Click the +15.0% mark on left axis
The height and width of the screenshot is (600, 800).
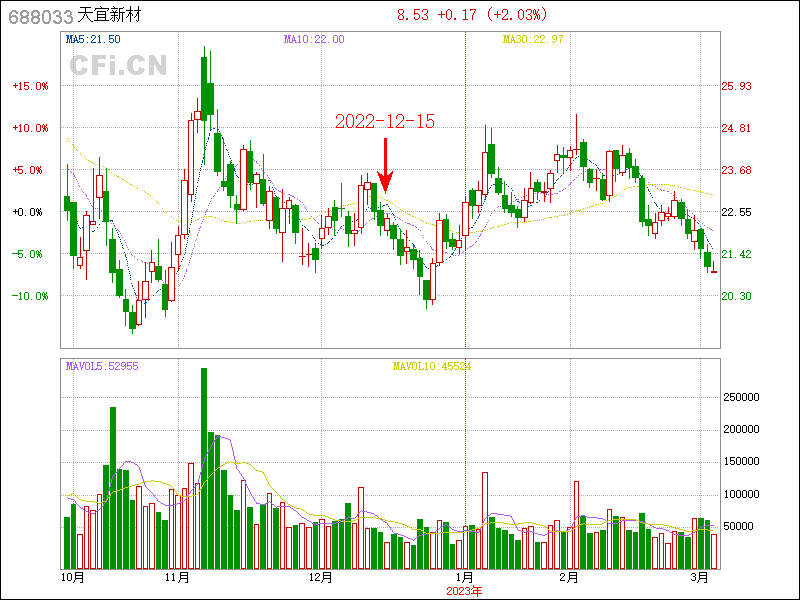point(30,86)
